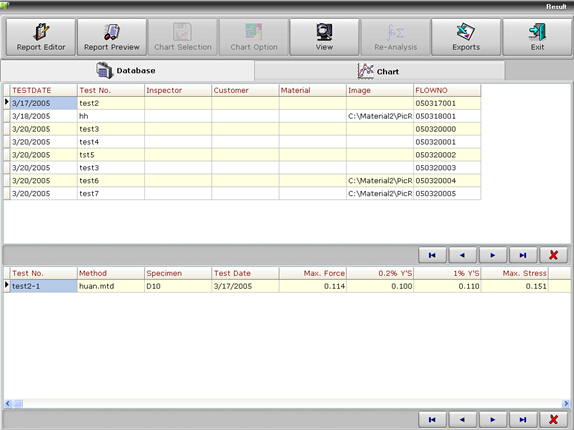This screenshot has height=430, width=574.
Task: Switch to the Database tab
Action: [x=127, y=70]
